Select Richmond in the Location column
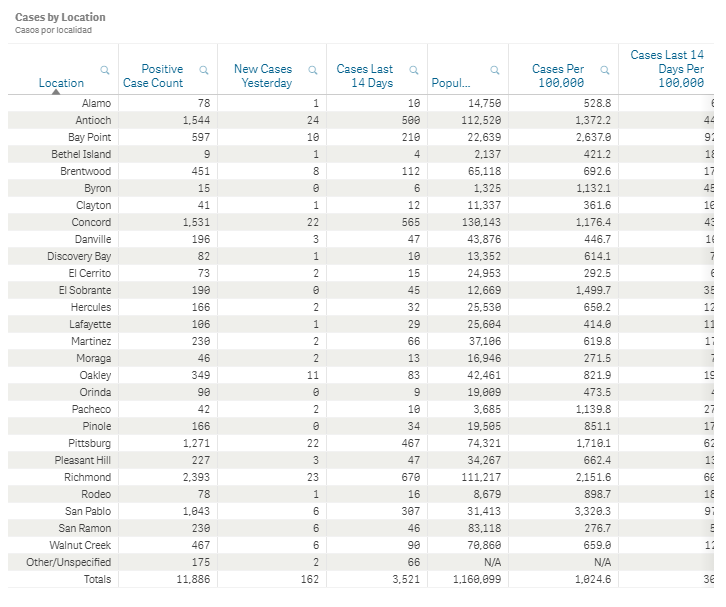Image resolution: width=726 pixels, height=607 pixels. [x=88, y=477]
